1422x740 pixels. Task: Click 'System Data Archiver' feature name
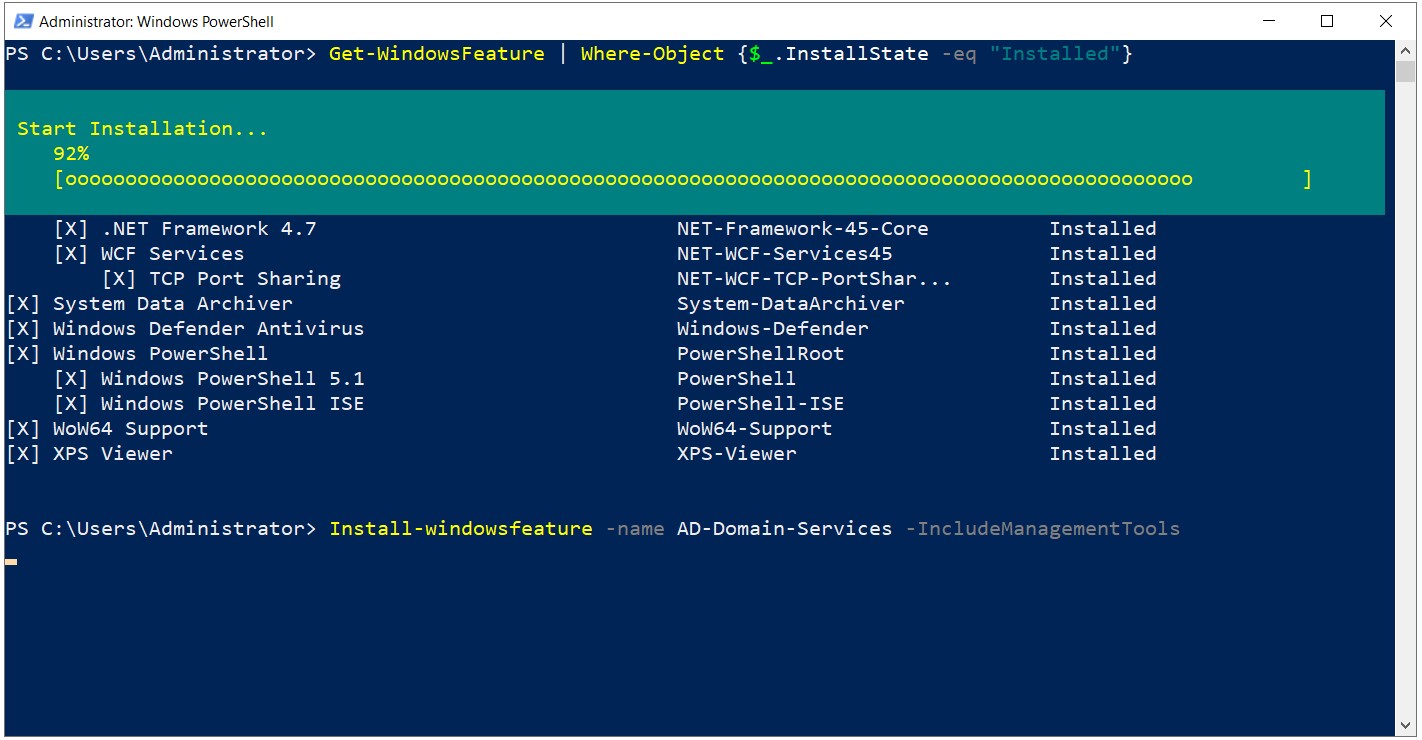(x=173, y=304)
